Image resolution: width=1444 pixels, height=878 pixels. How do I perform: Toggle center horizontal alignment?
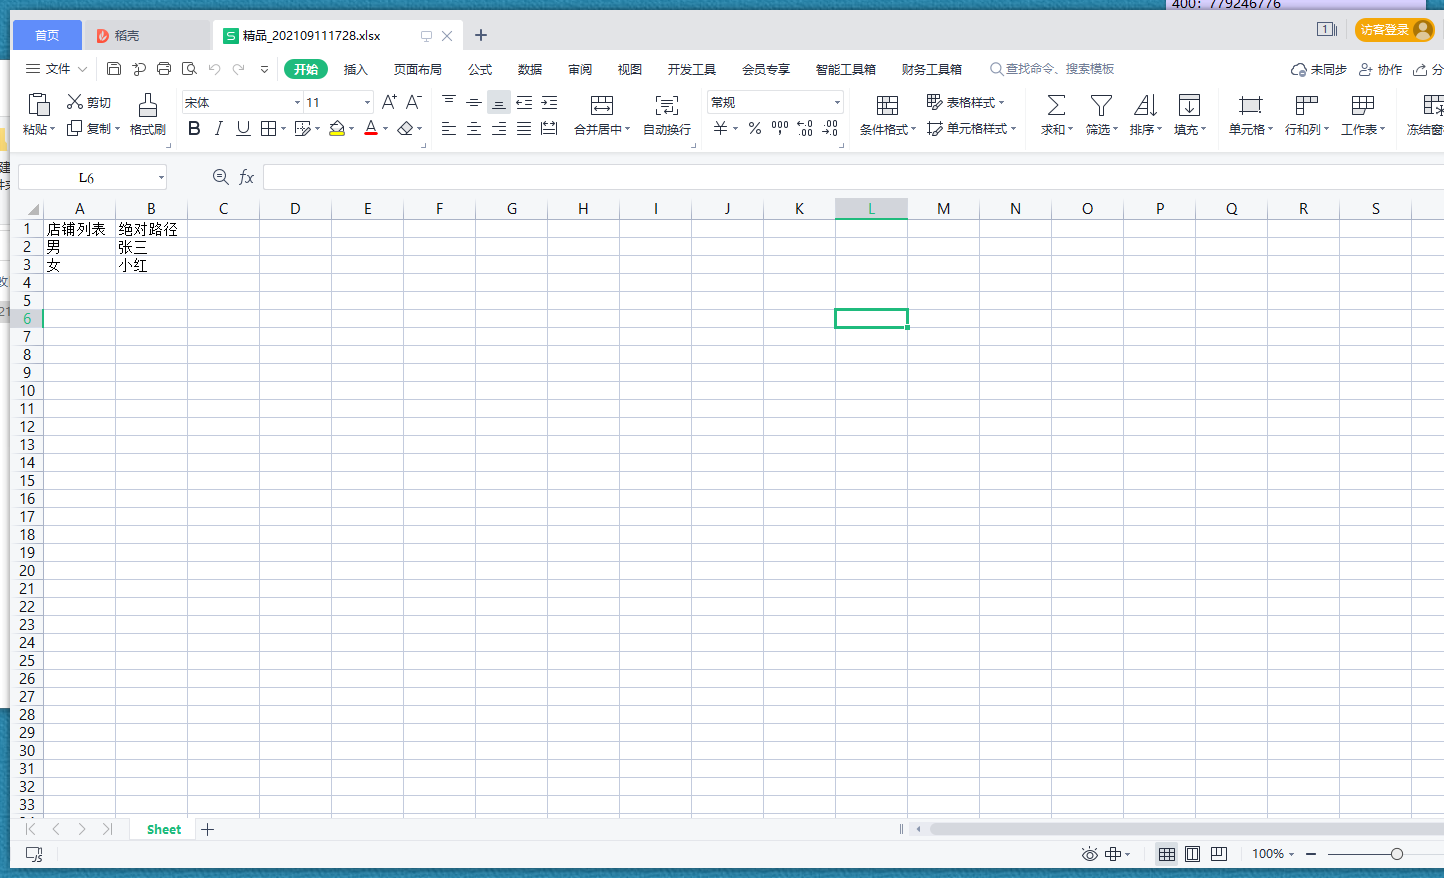pos(474,128)
